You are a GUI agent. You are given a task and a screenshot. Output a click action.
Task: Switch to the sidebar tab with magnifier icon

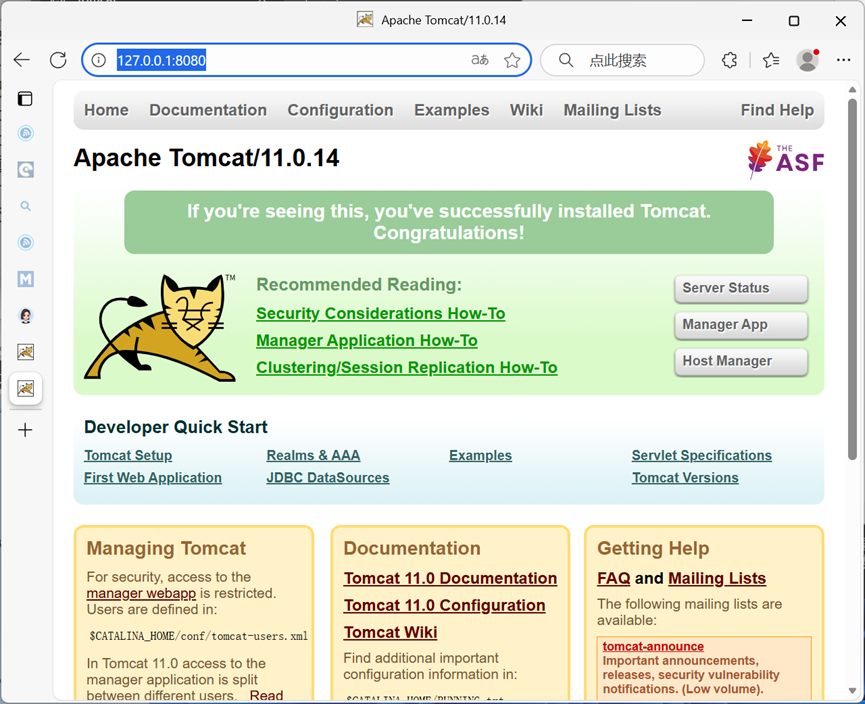25,206
